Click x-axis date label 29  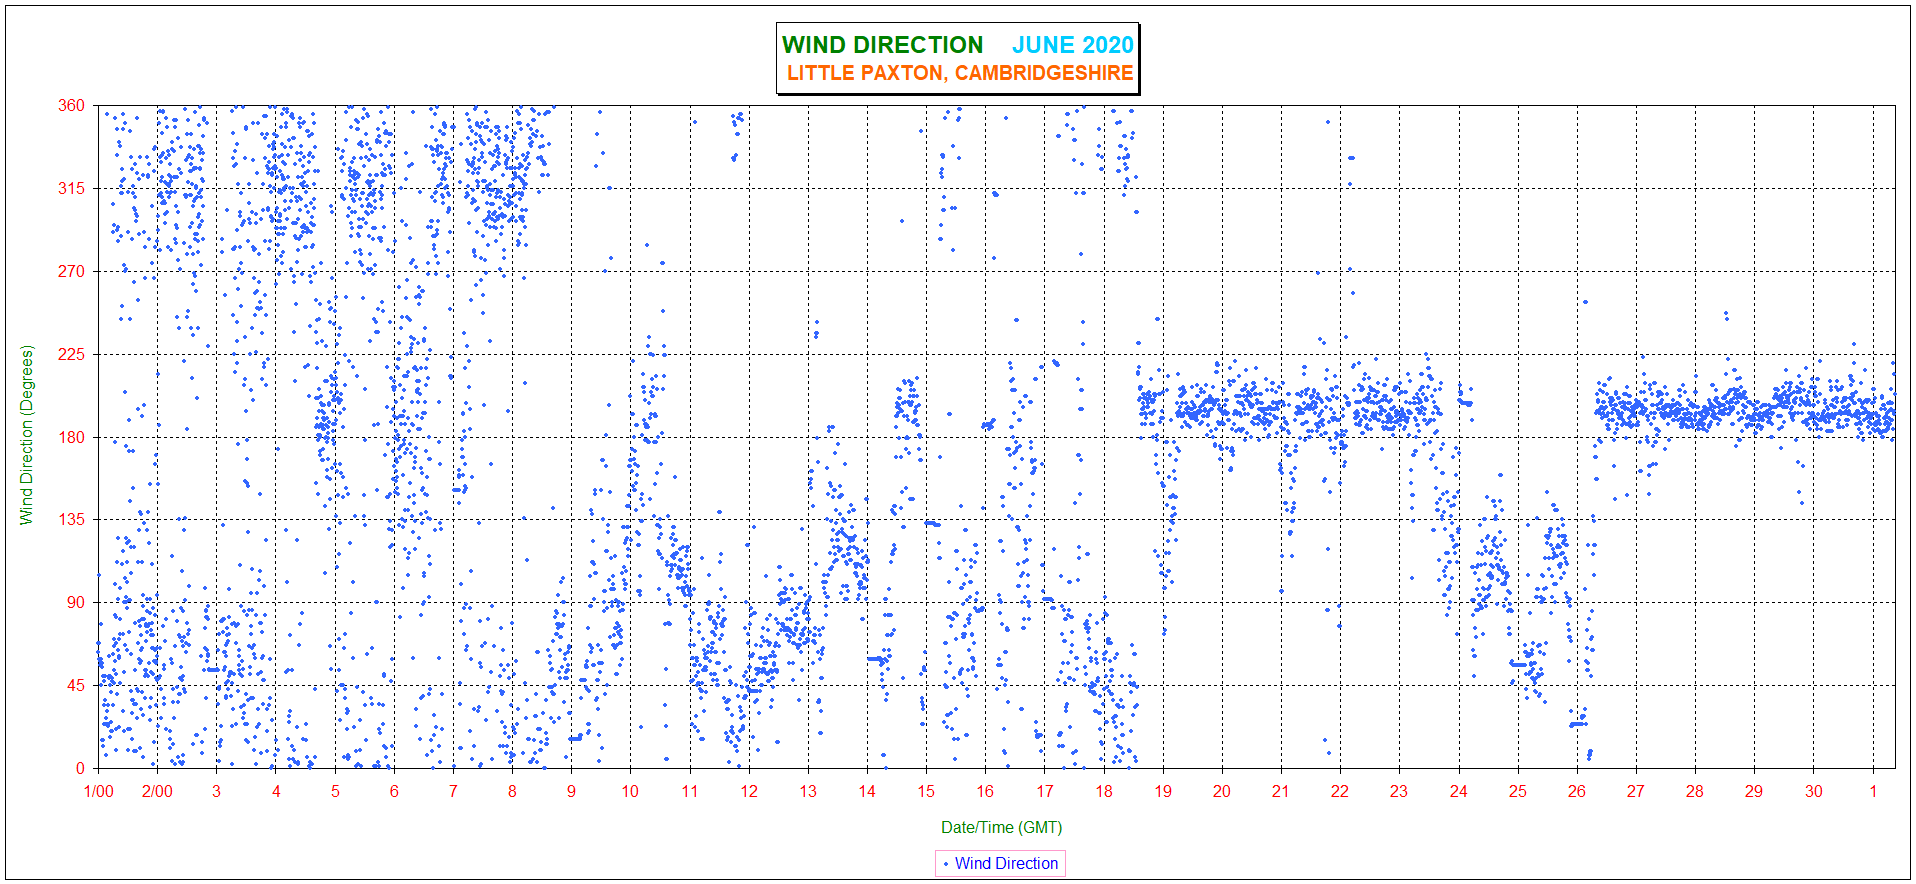[x=1754, y=791]
